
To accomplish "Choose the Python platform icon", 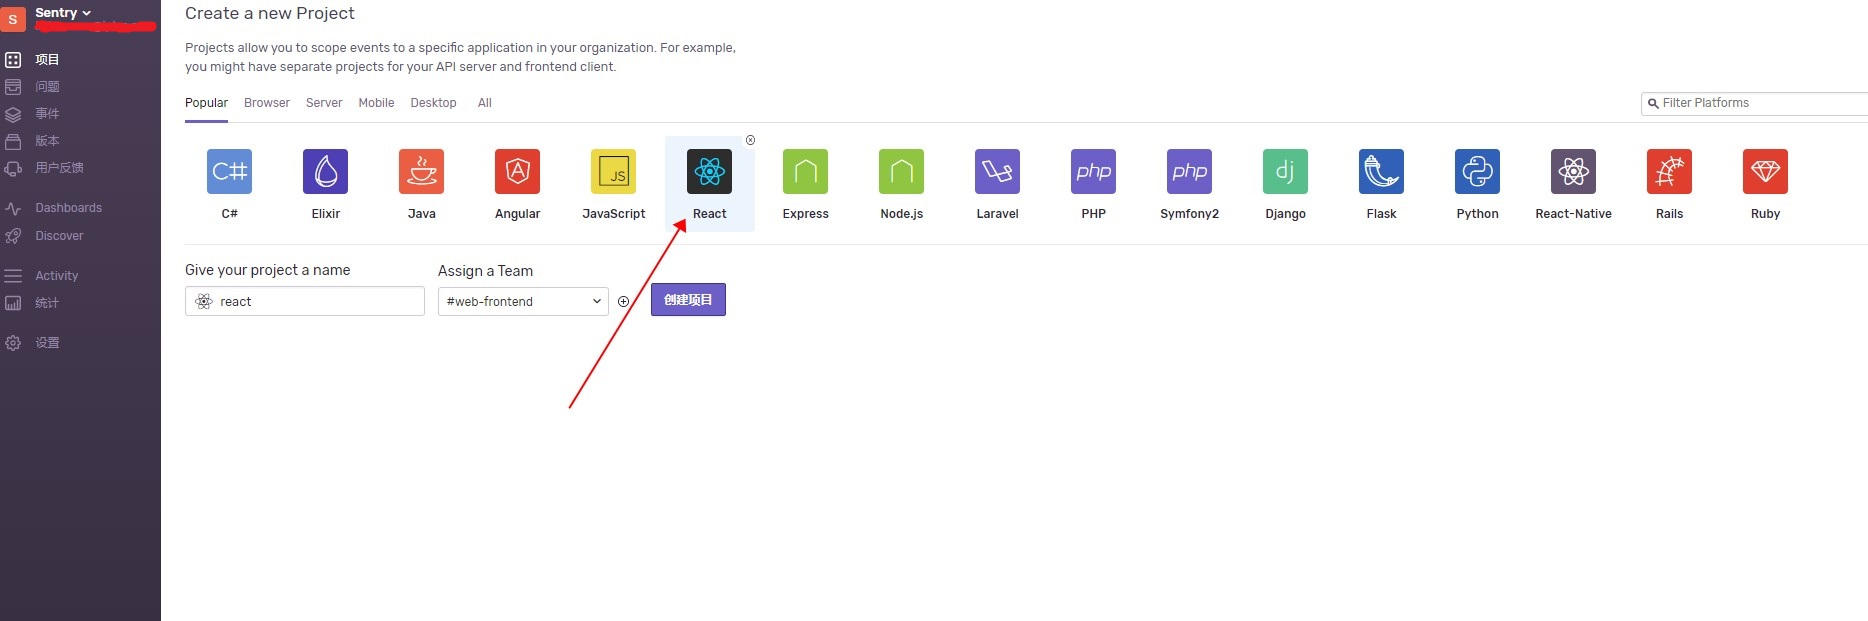I will click(x=1477, y=171).
